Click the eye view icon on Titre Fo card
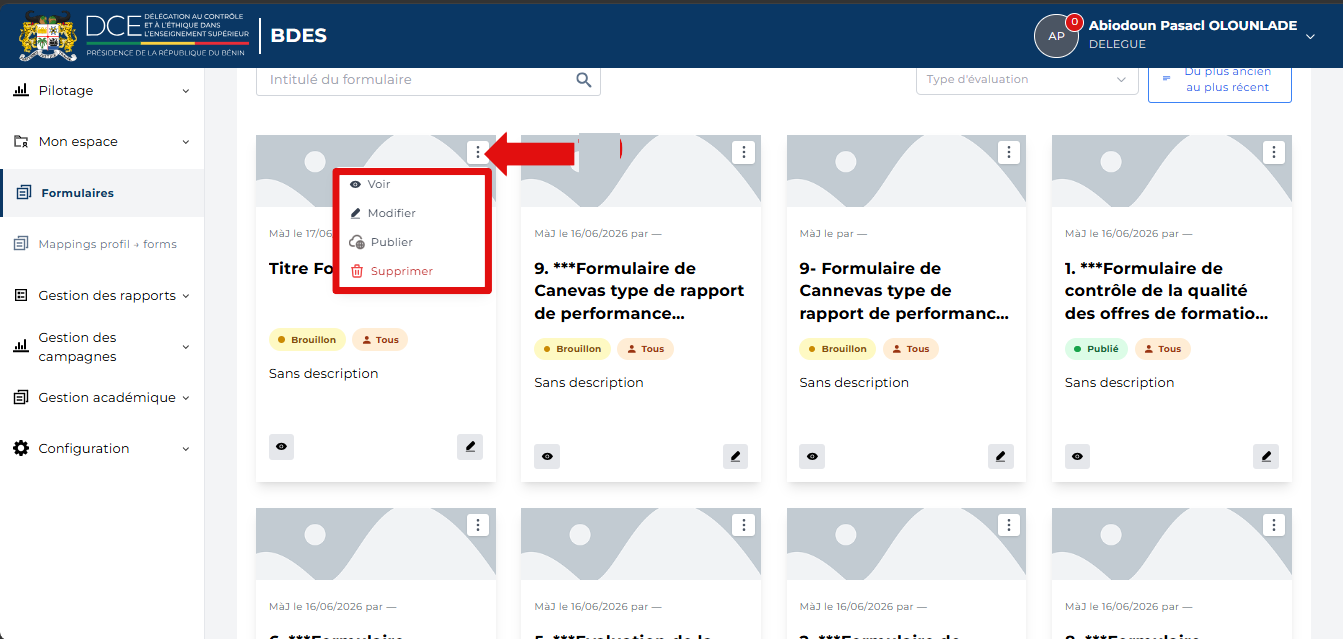Image resolution: width=1343 pixels, height=639 pixels. coord(282,447)
